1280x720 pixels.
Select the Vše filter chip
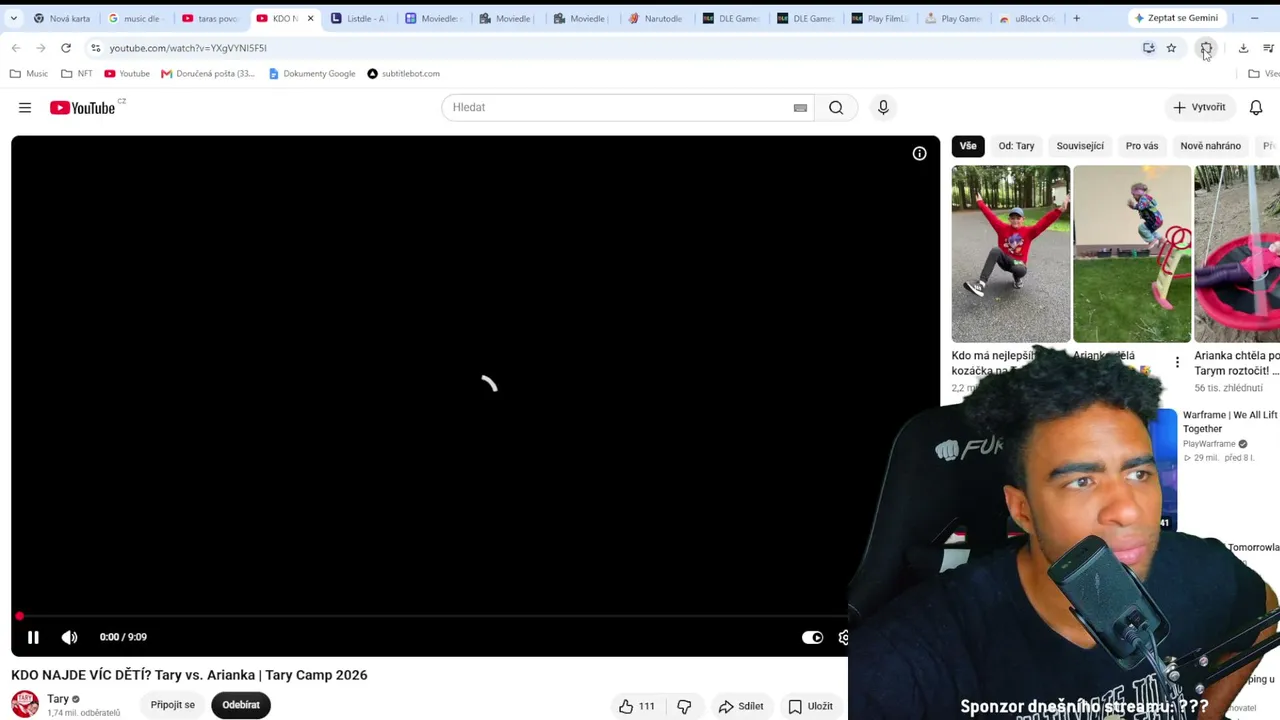click(968, 146)
